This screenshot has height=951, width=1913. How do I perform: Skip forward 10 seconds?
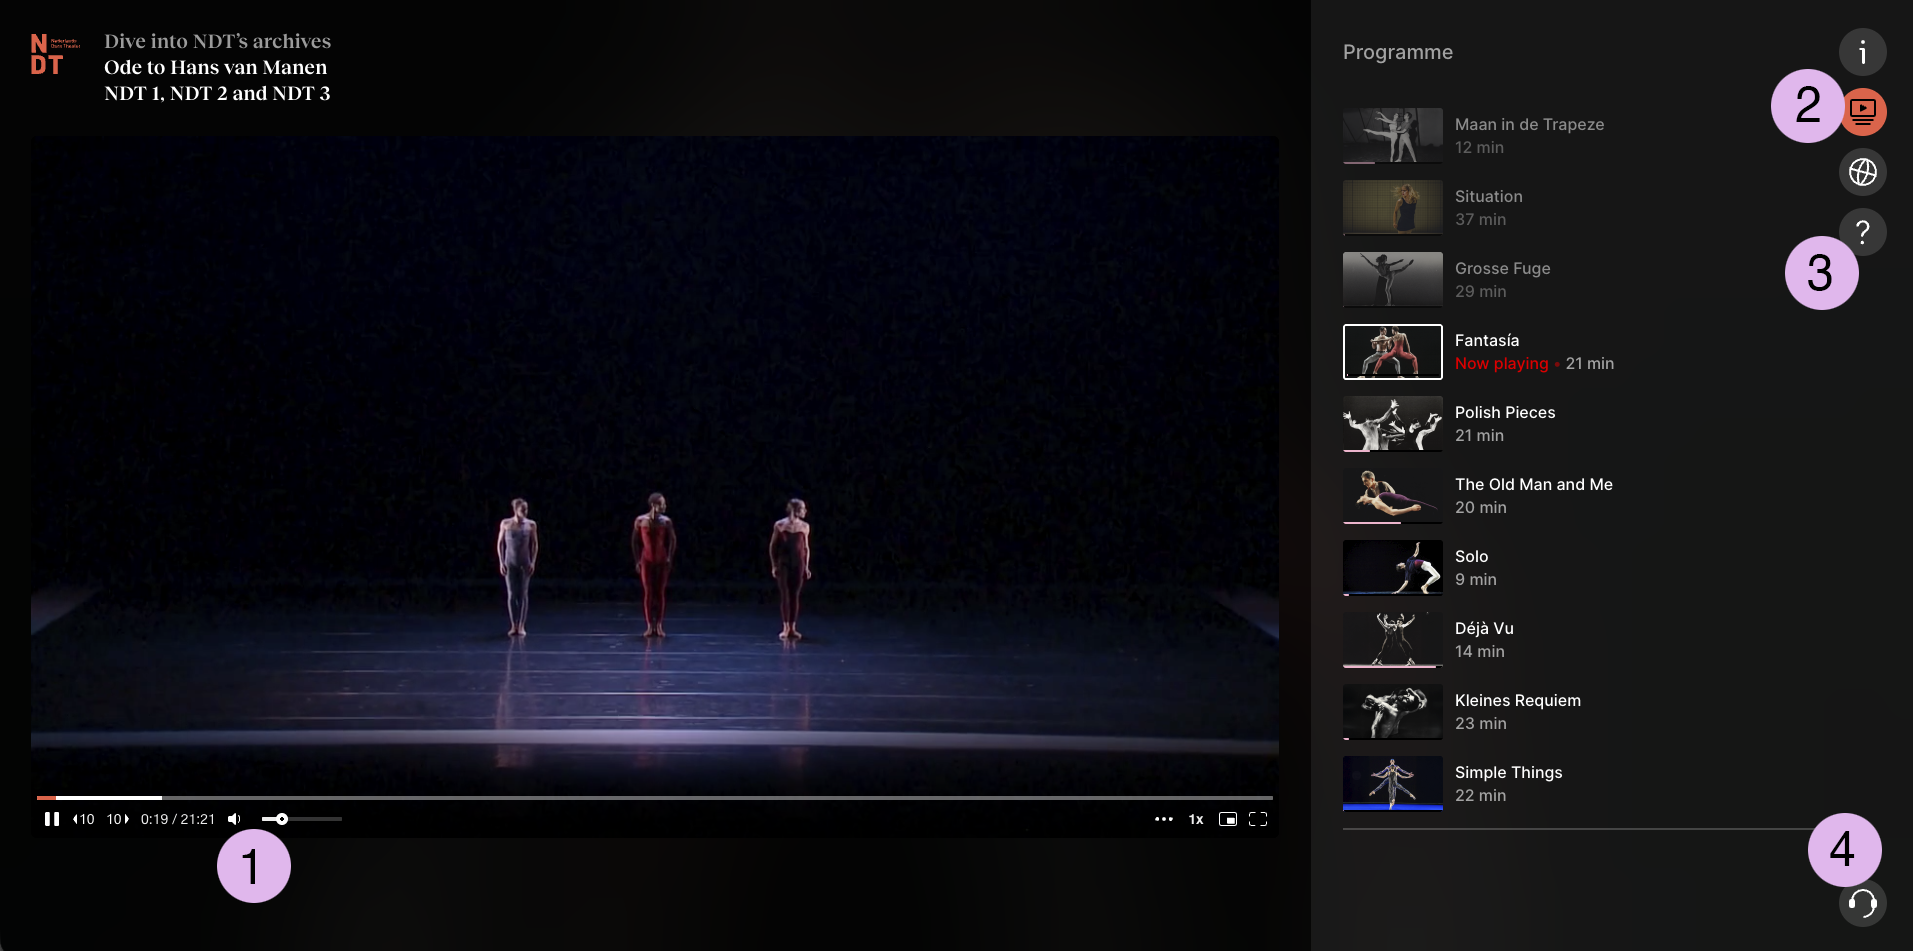(118, 819)
